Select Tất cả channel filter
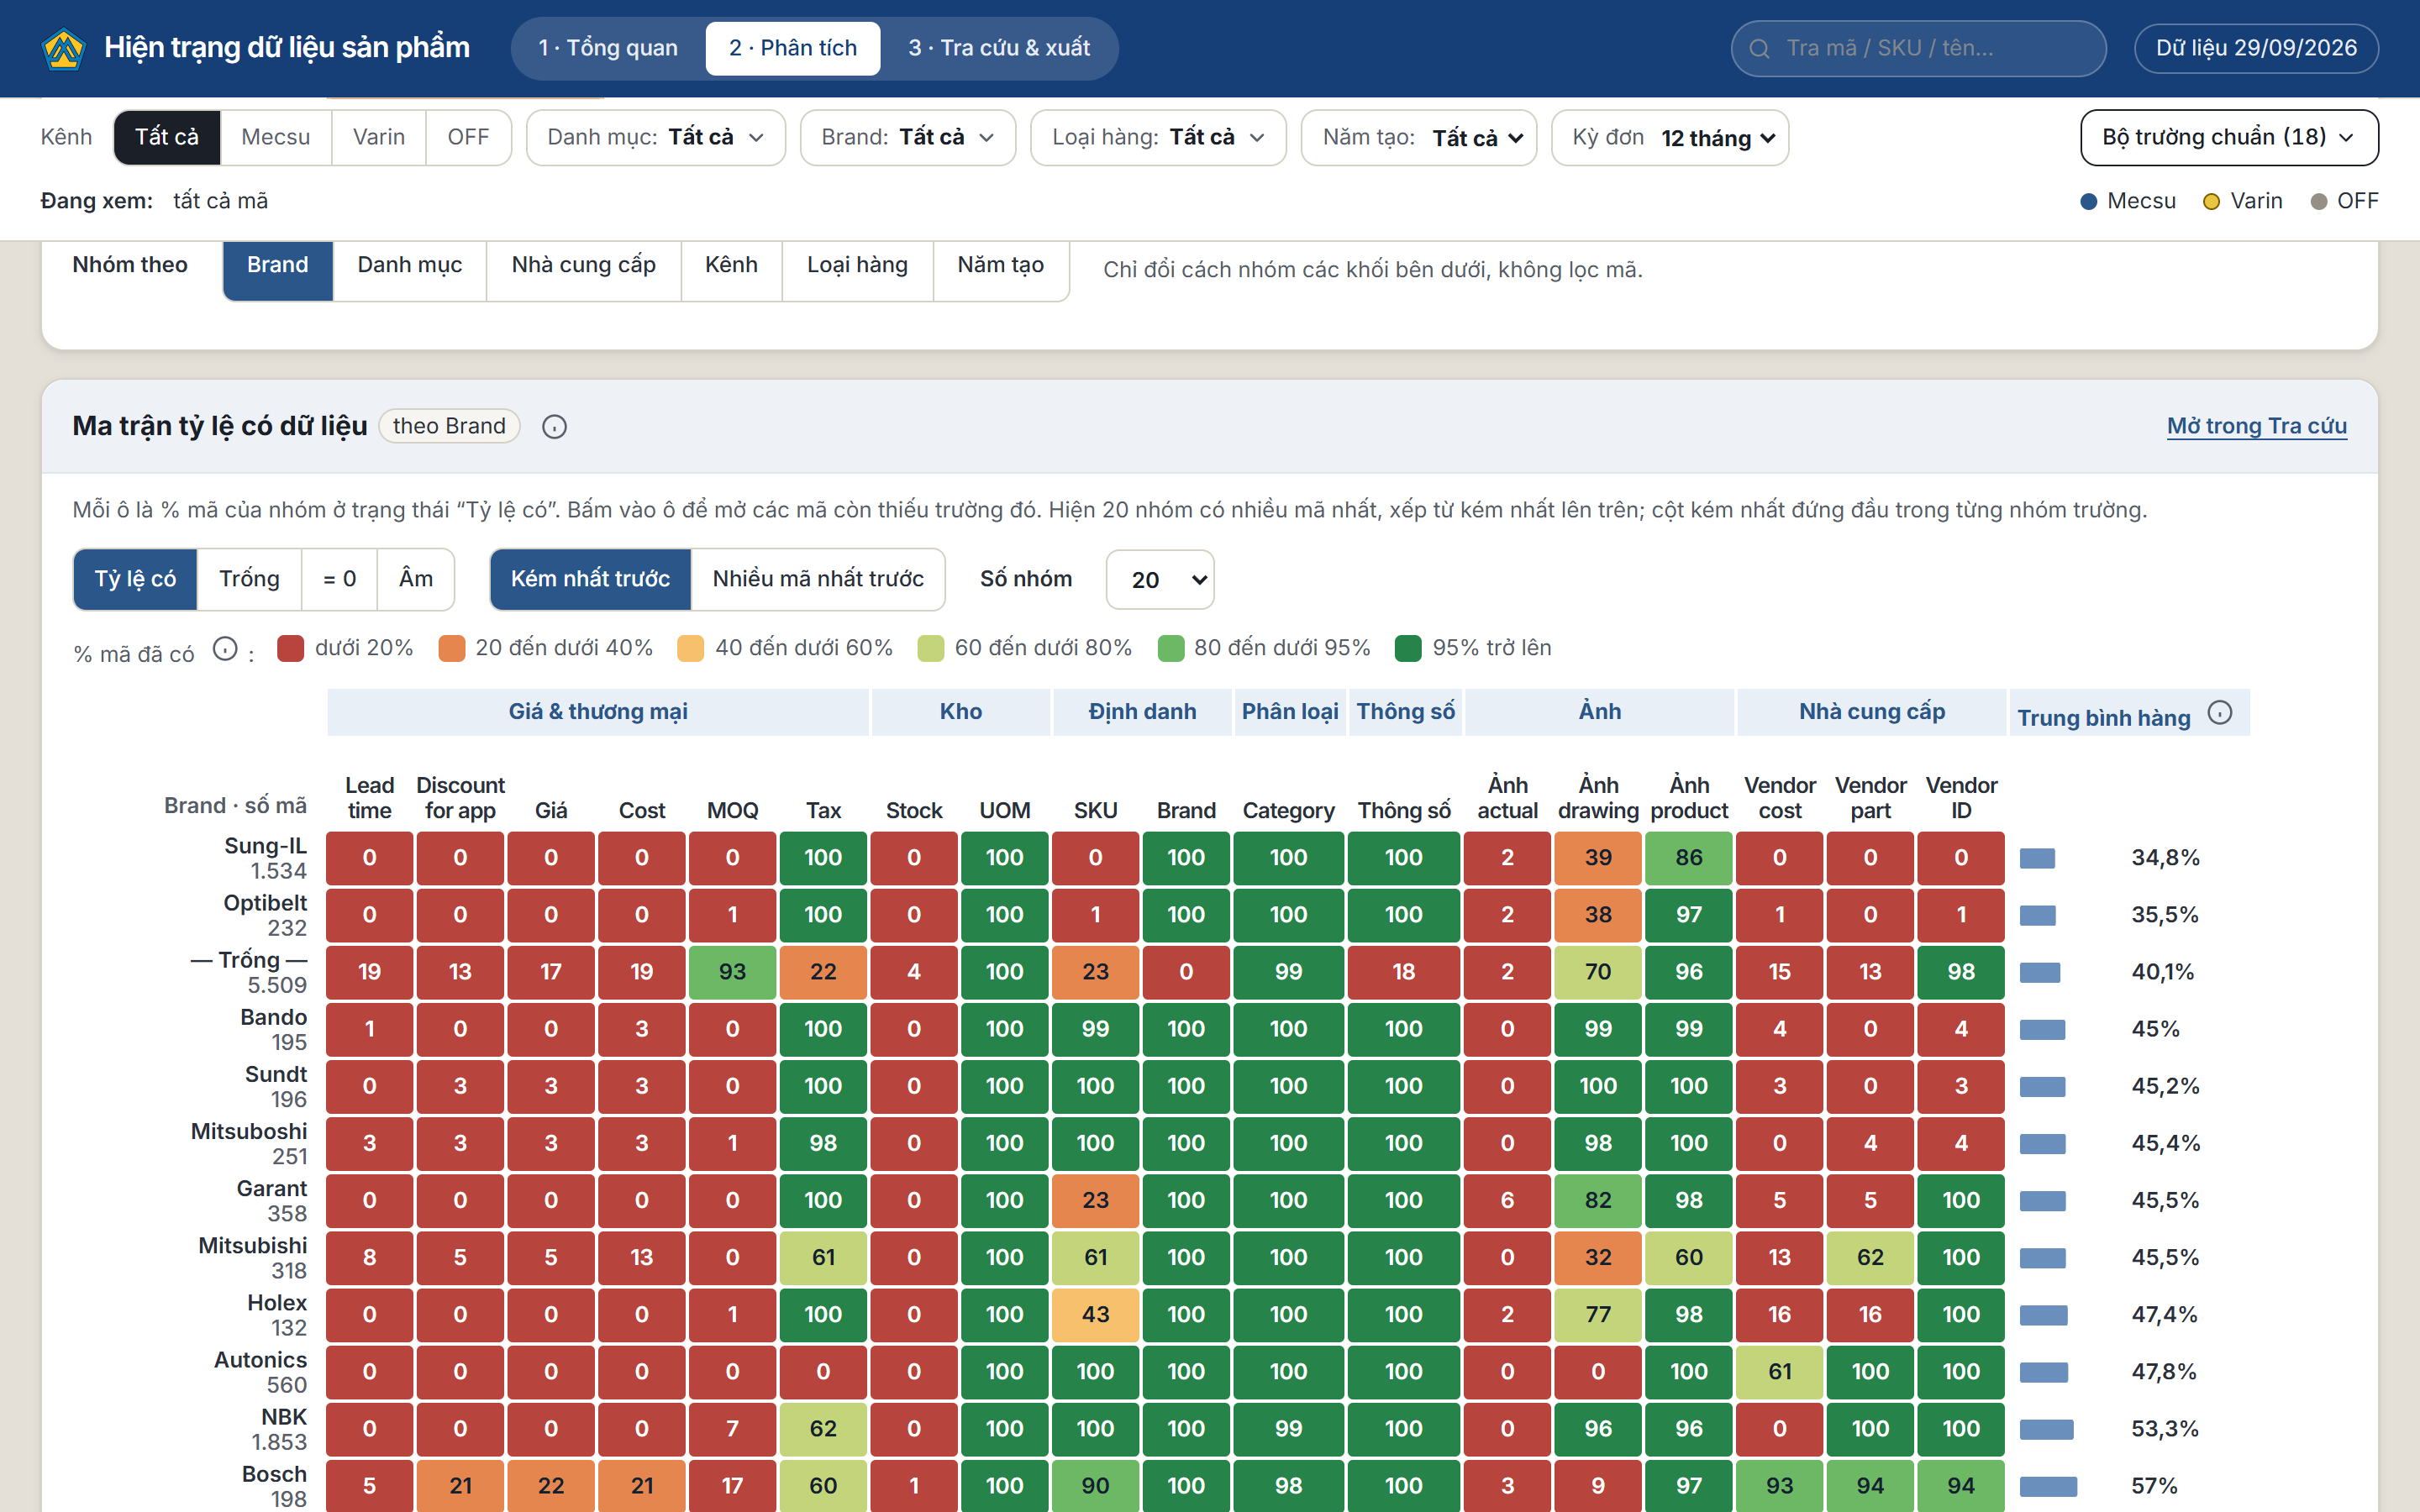This screenshot has width=2420, height=1512. click(167, 137)
